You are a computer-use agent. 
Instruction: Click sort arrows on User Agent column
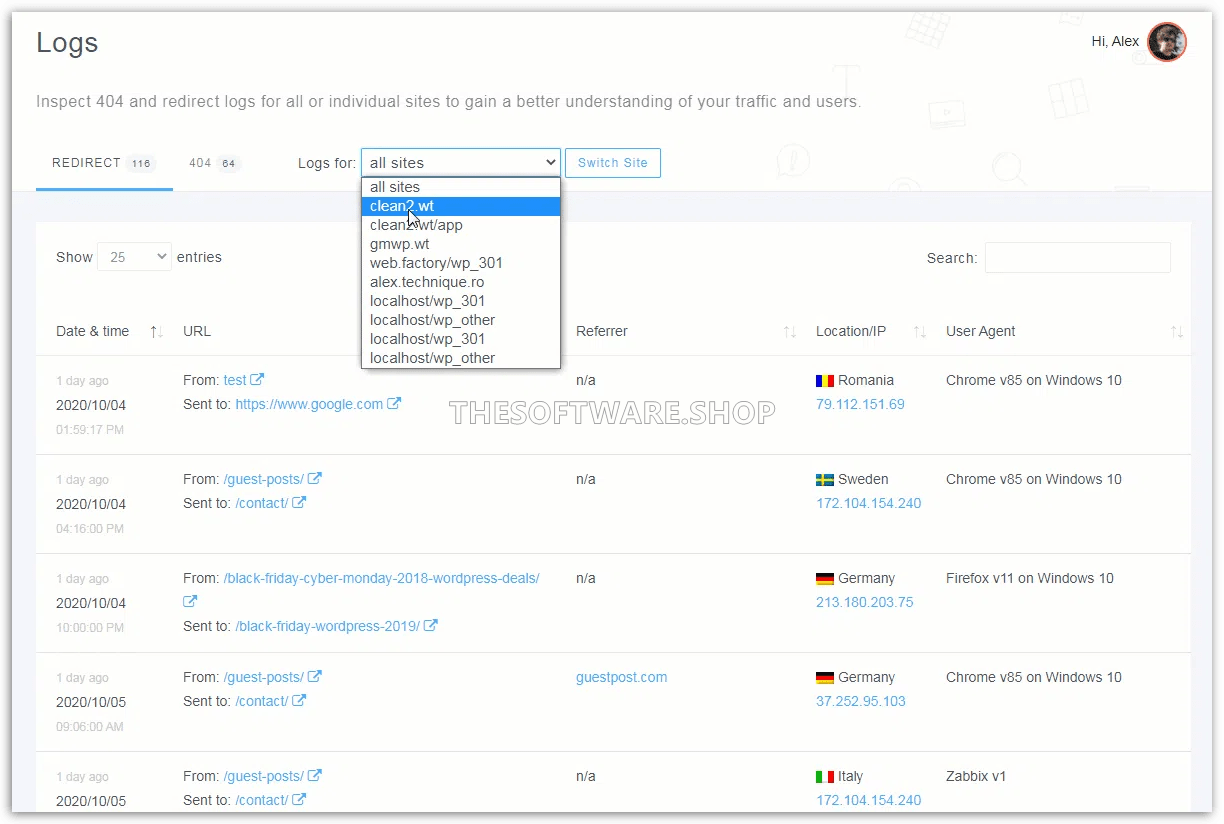(1177, 332)
